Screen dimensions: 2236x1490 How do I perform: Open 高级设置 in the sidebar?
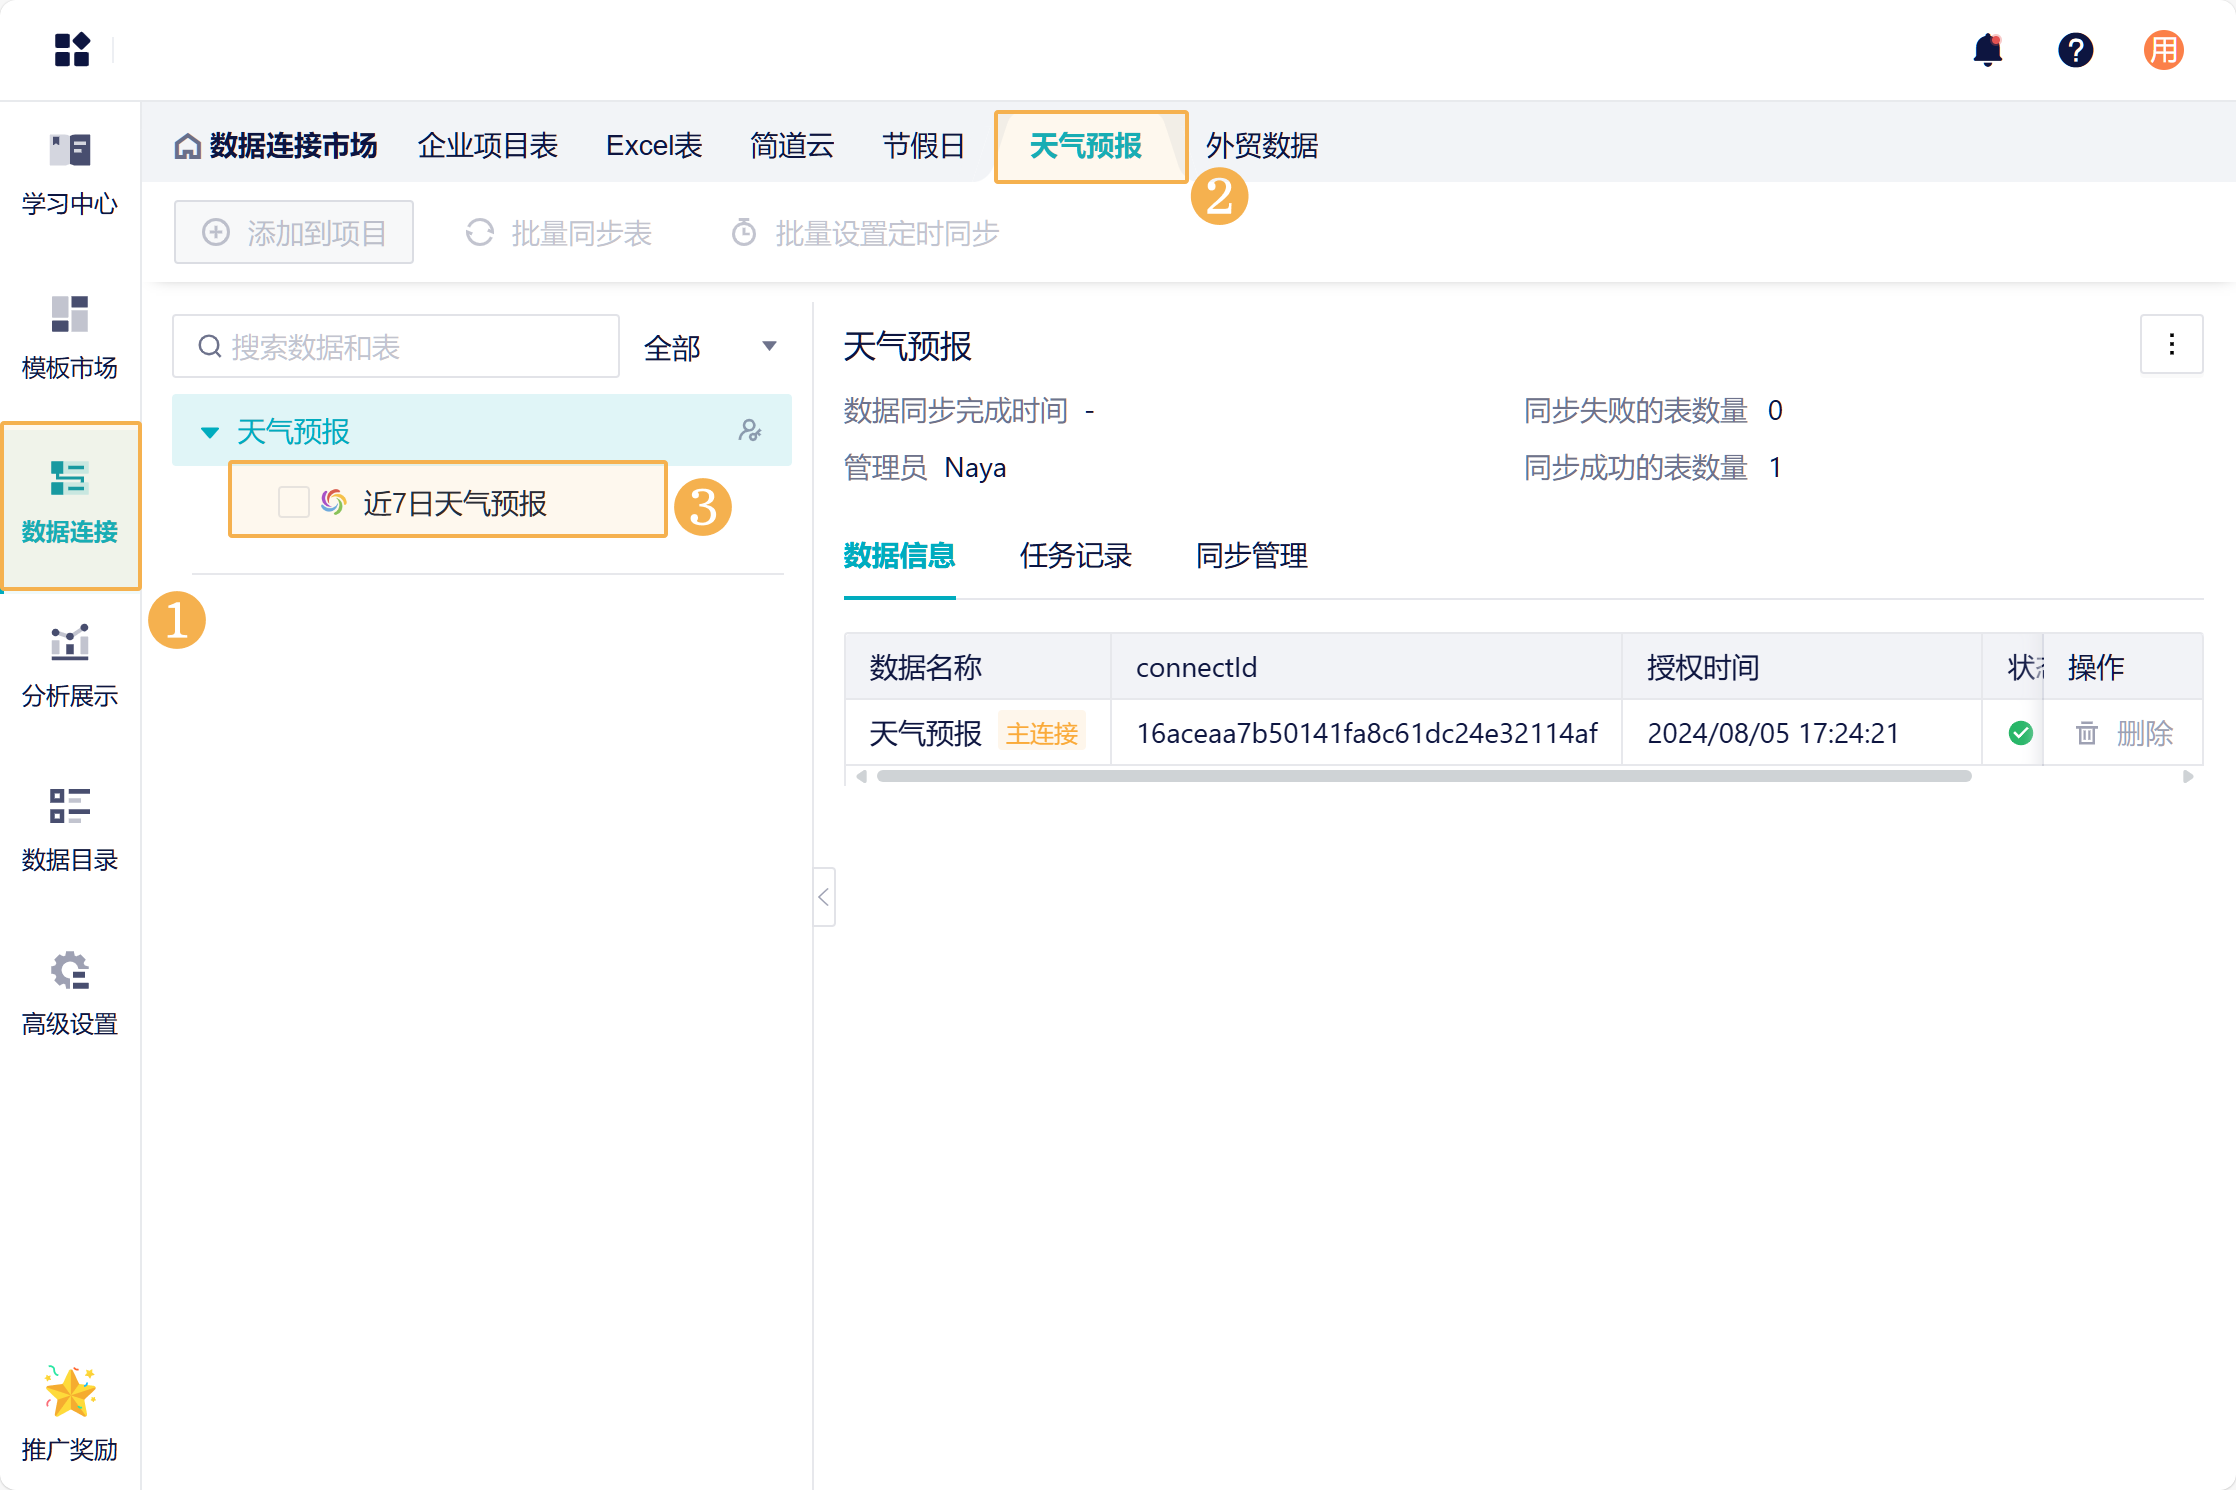click(x=70, y=993)
